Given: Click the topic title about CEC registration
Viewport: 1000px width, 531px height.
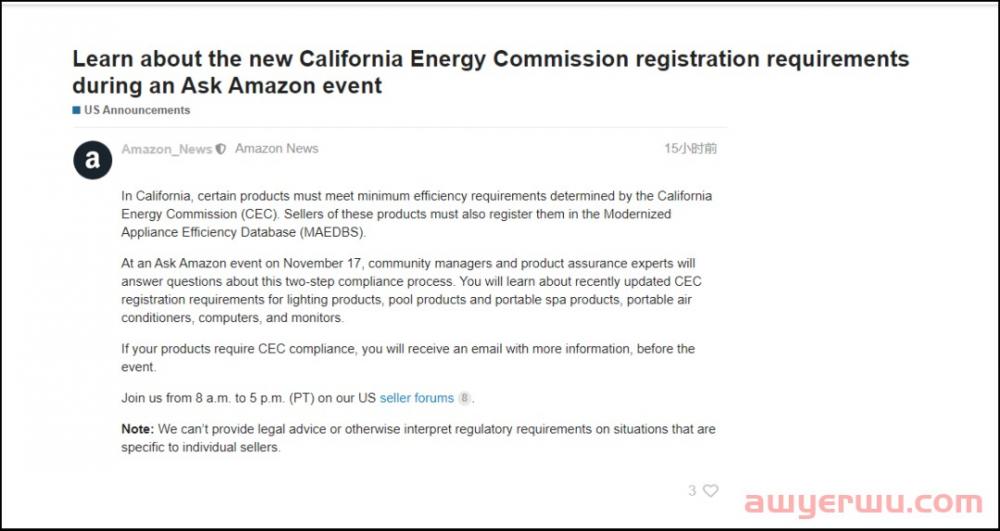Looking at the screenshot, I should tap(490, 71).
